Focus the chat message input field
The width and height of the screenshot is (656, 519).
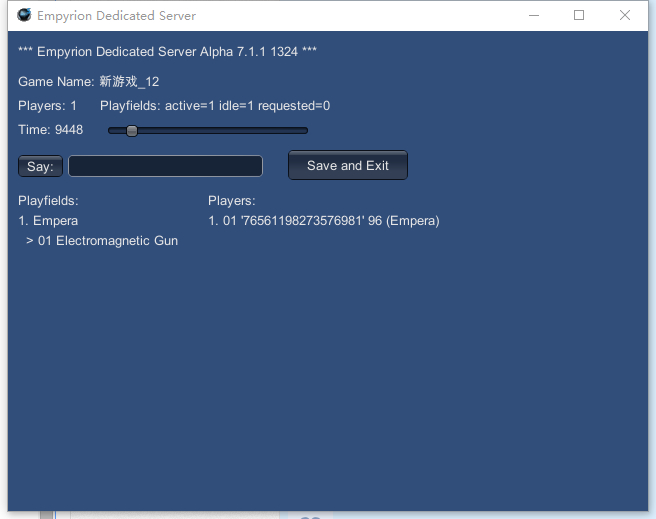(x=165, y=166)
